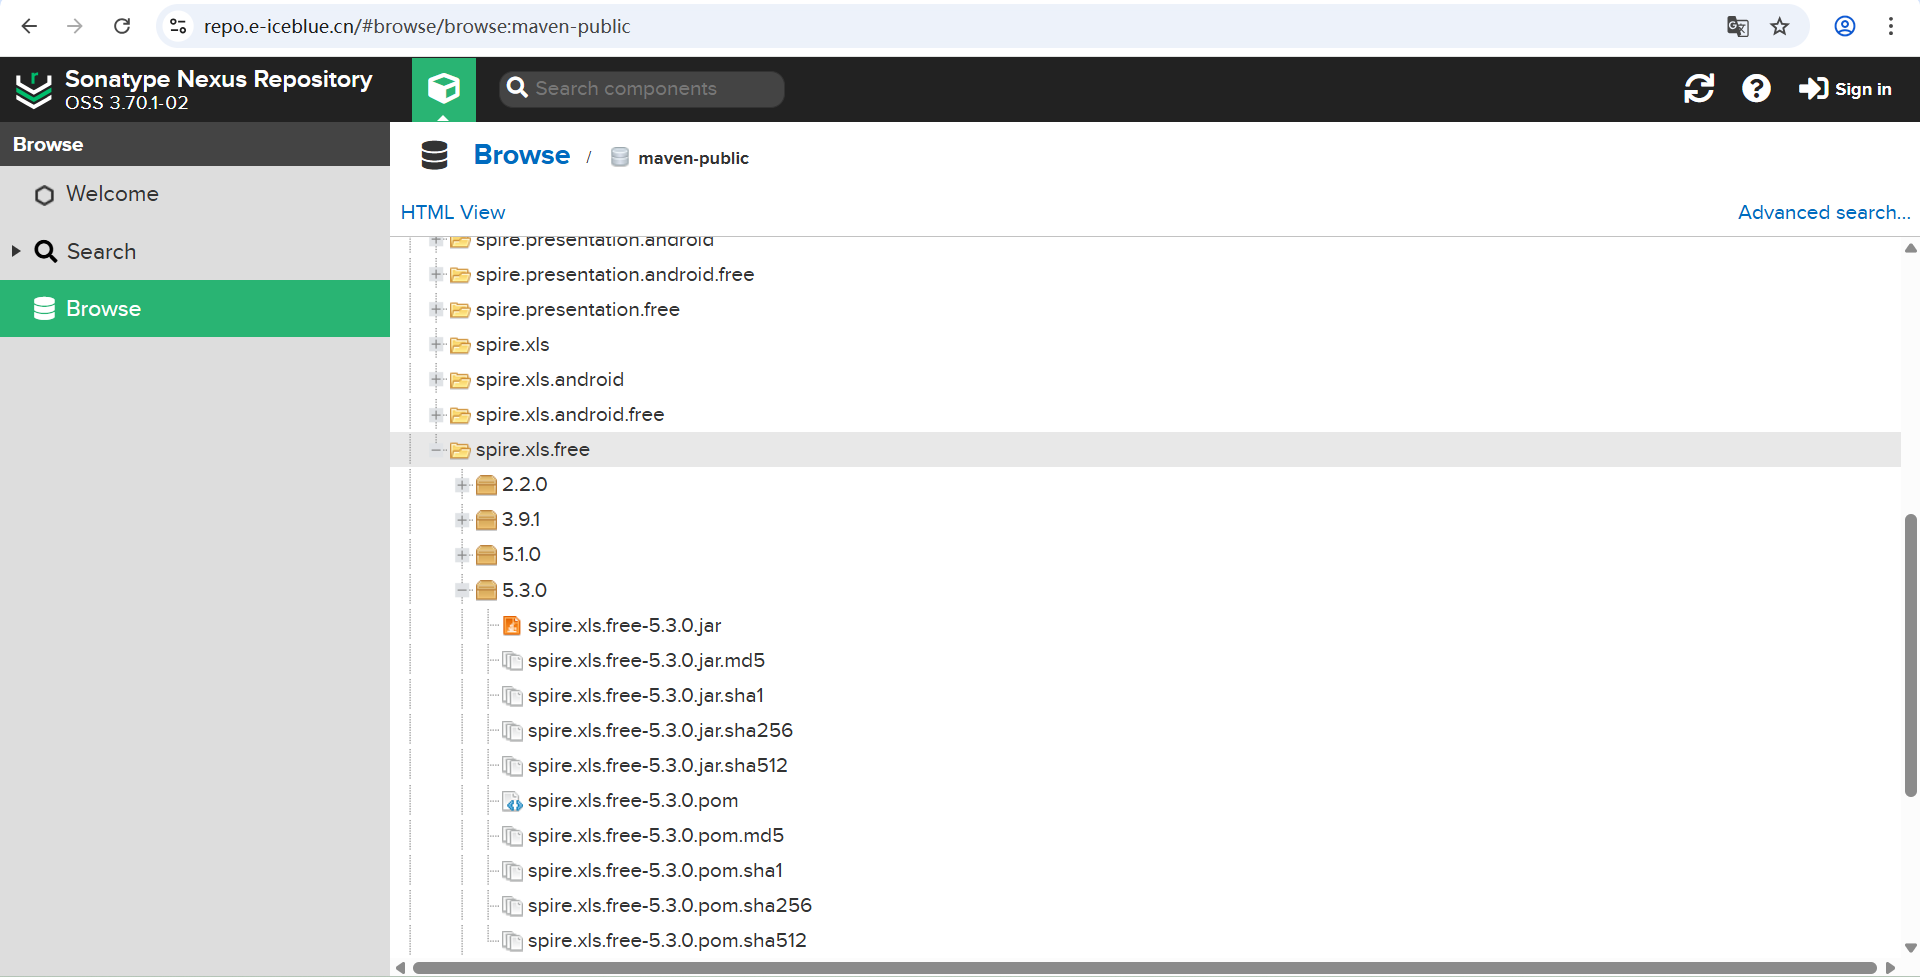Viewport: 1920px width, 977px height.
Task: Open Advanced search
Action: pyautogui.click(x=1823, y=212)
